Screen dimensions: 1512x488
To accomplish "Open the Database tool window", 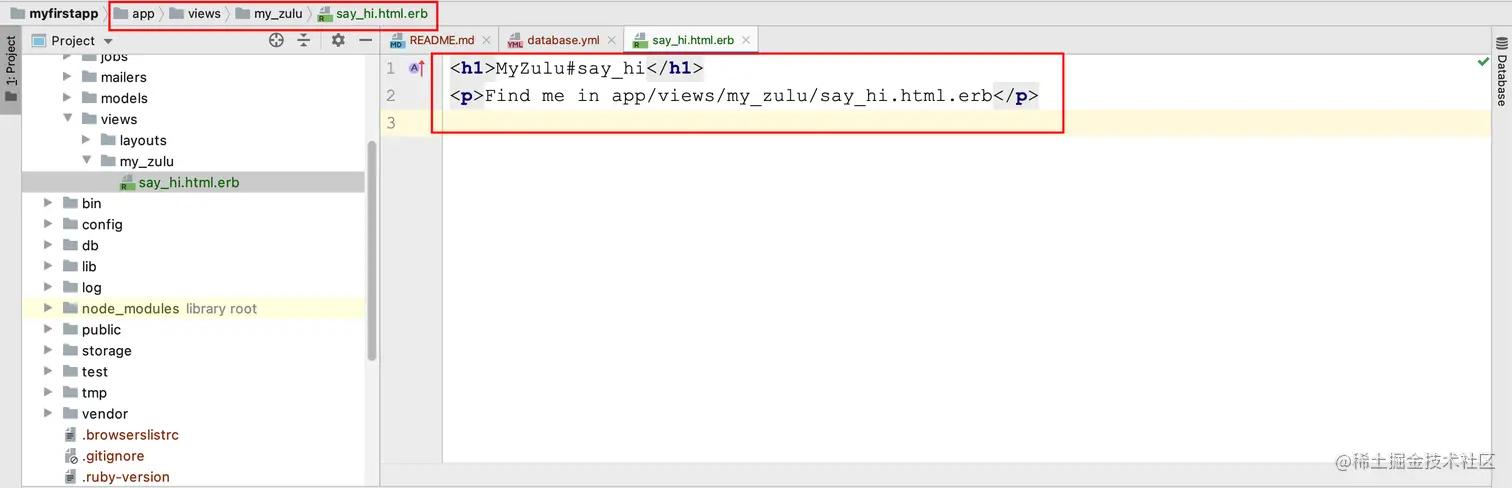I will (x=1501, y=72).
